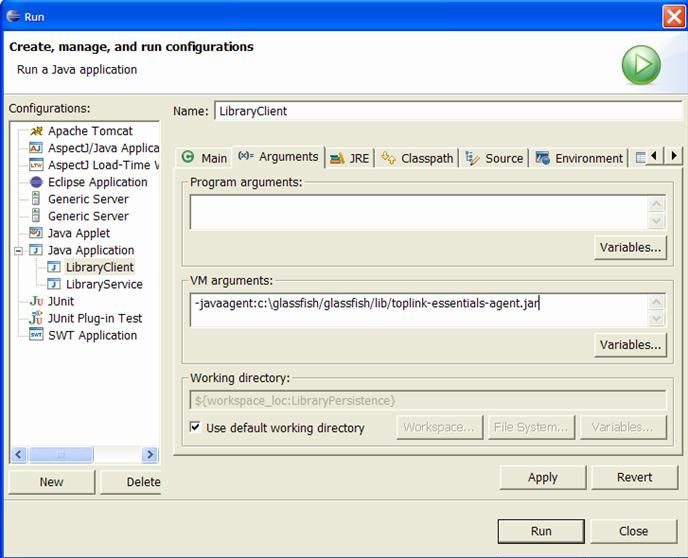Collapse the Java Application tree node
Screen dimensions: 688x558
(18, 251)
